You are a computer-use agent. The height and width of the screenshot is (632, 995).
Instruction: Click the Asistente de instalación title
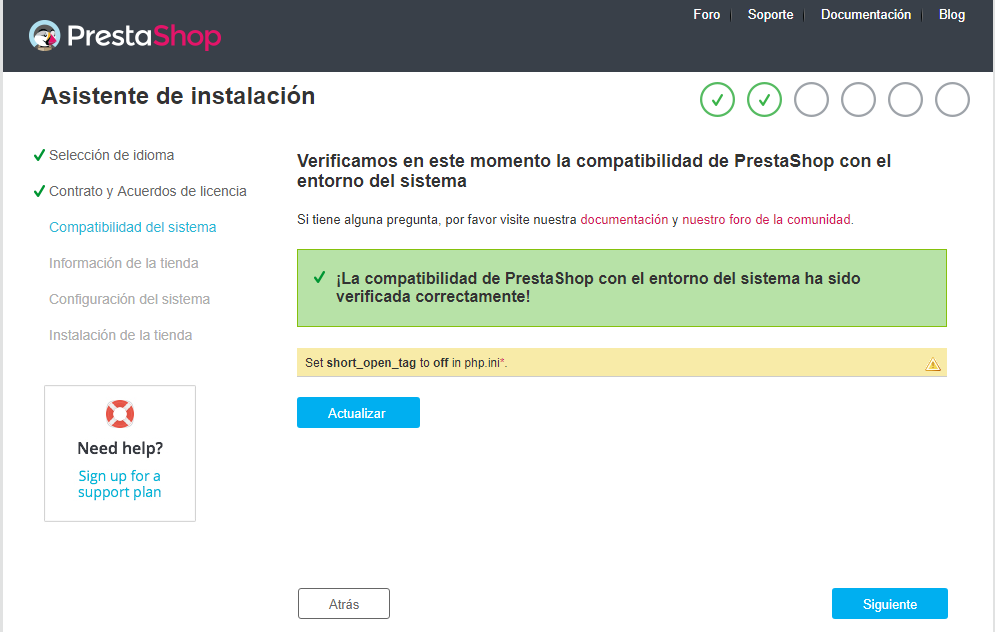click(x=178, y=96)
